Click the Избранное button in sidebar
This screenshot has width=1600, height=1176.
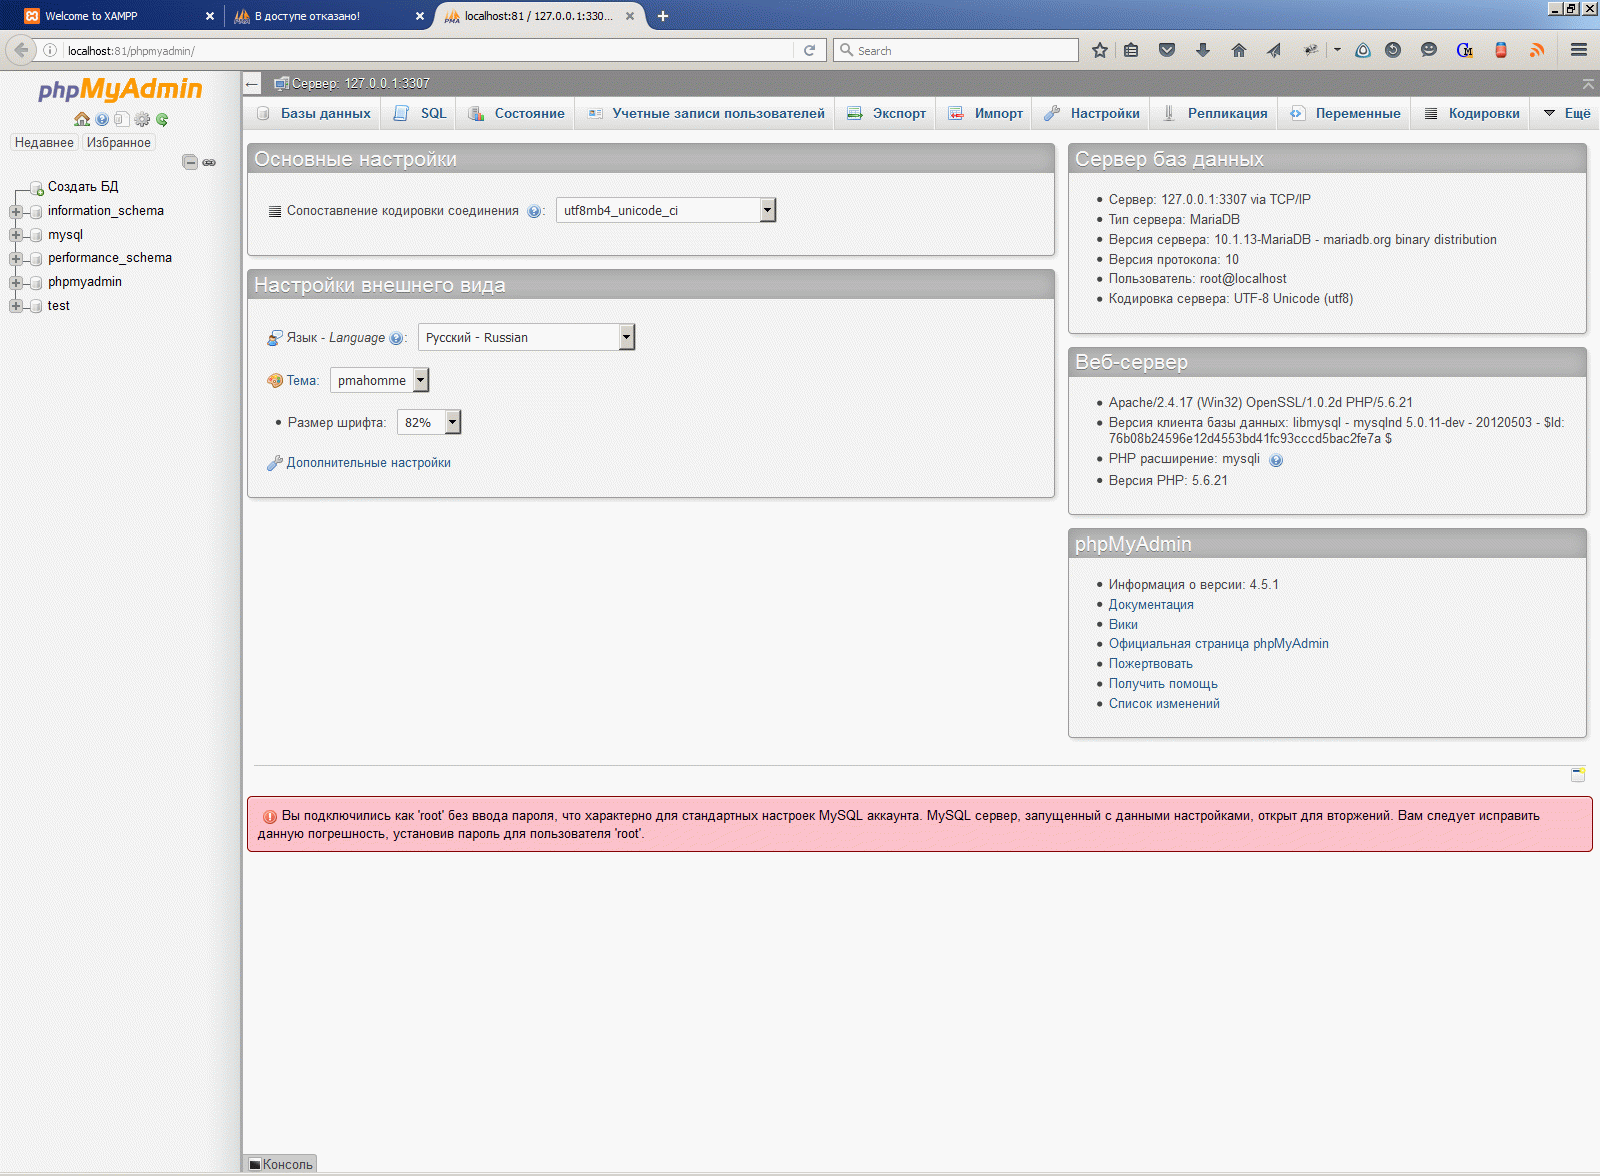pos(119,142)
